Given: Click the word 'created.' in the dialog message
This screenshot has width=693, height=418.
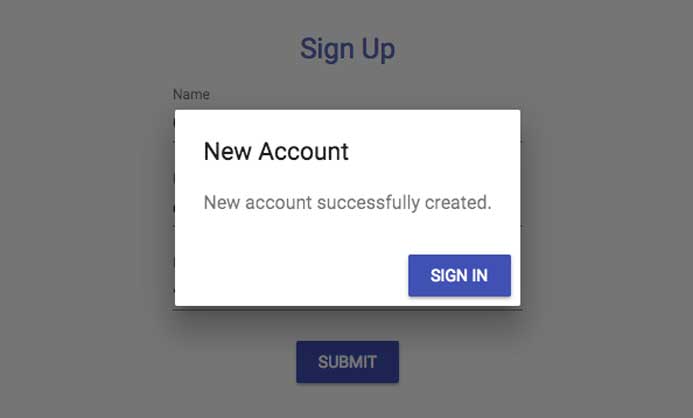Looking at the screenshot, I should 458,203.
